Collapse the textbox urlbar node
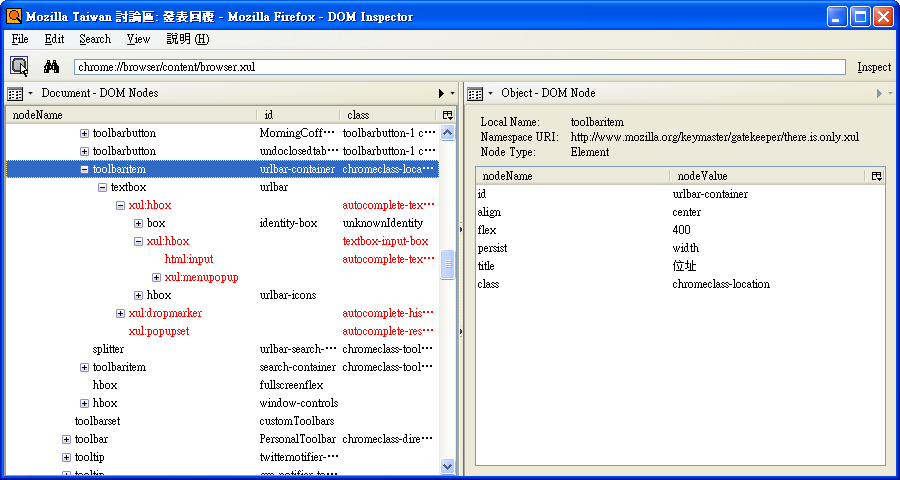Viewport: 900px width, 480px height. [103, 188]
